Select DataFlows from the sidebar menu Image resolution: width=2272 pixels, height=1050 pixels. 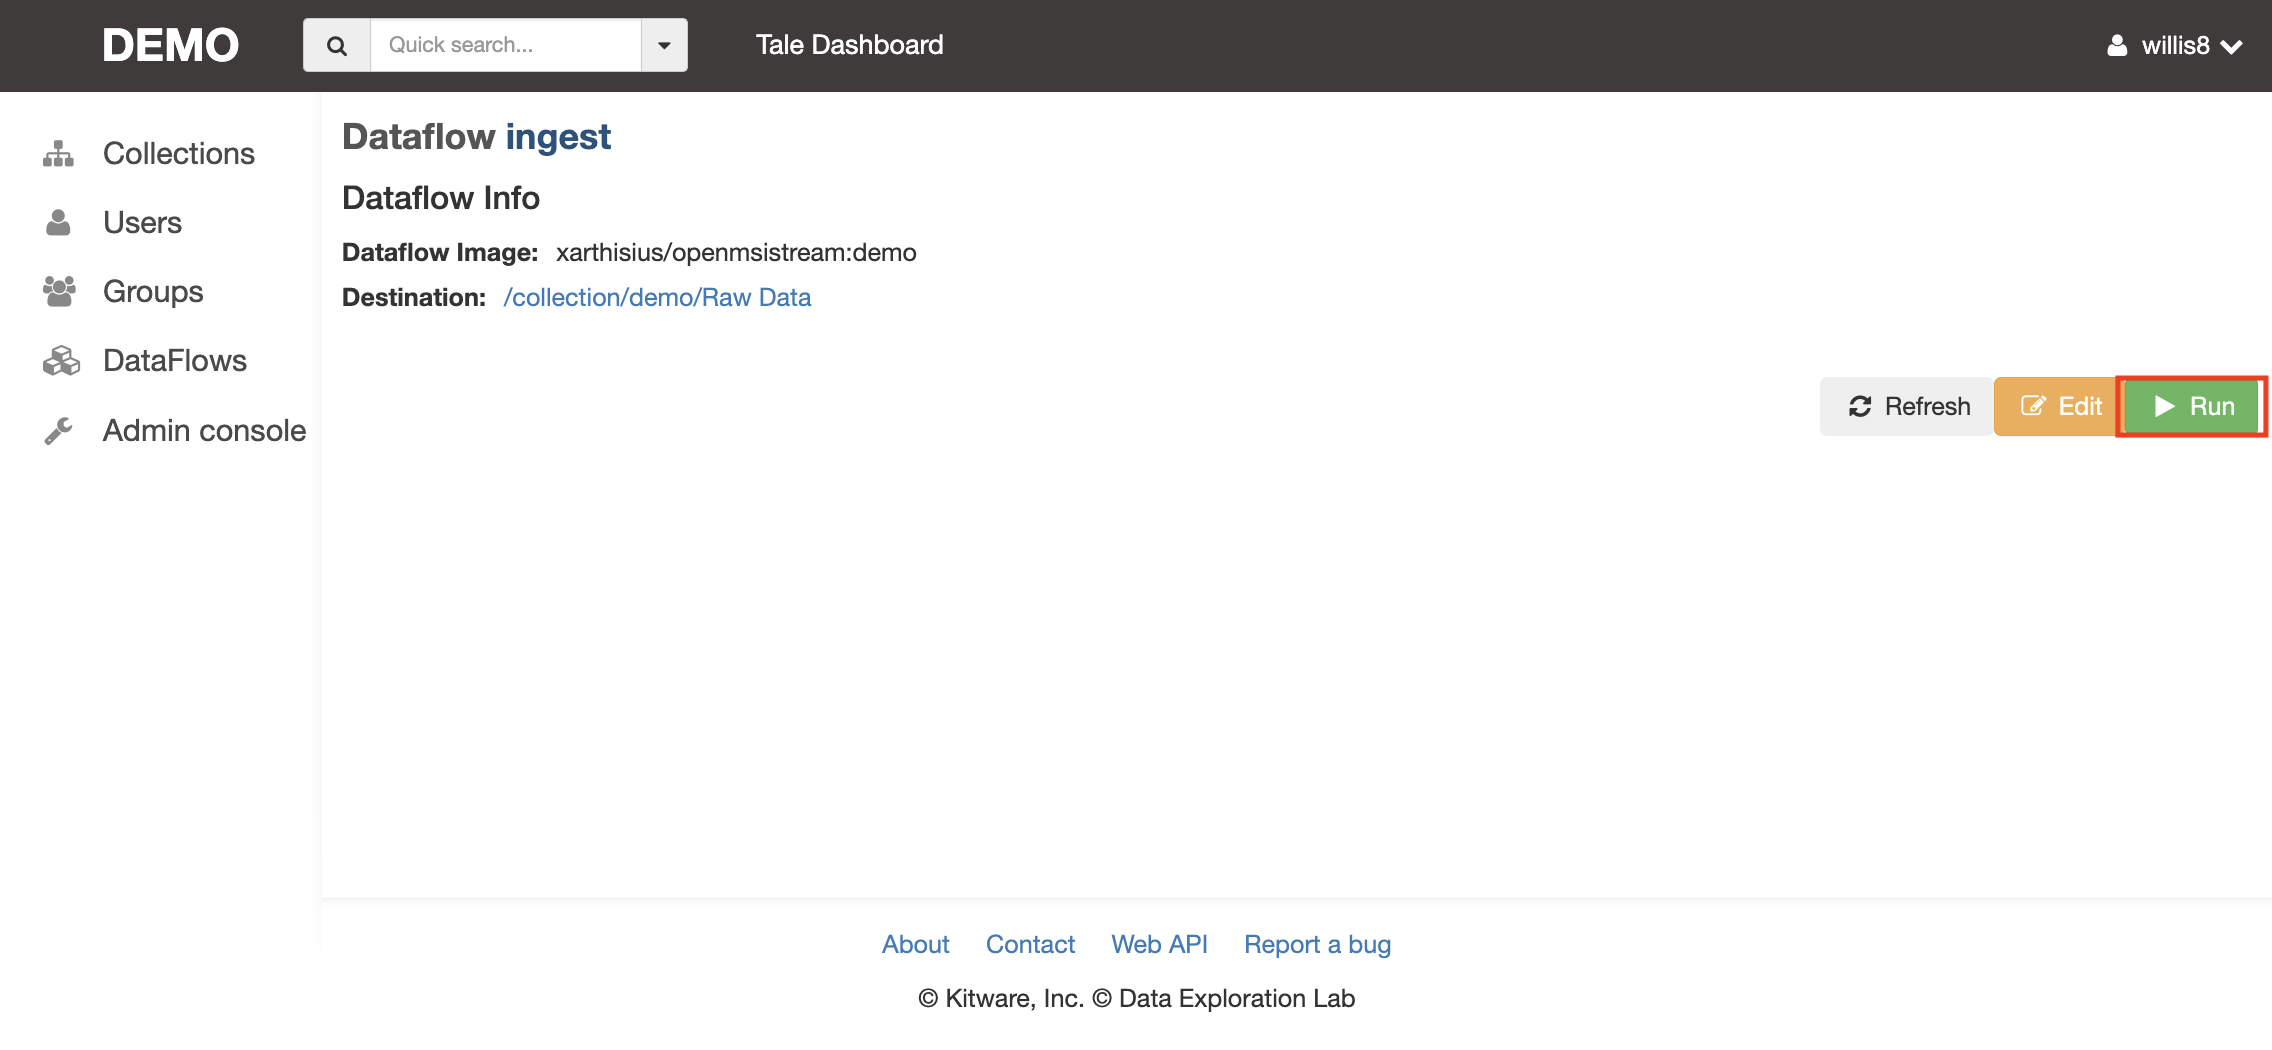[x=174, y=360]
